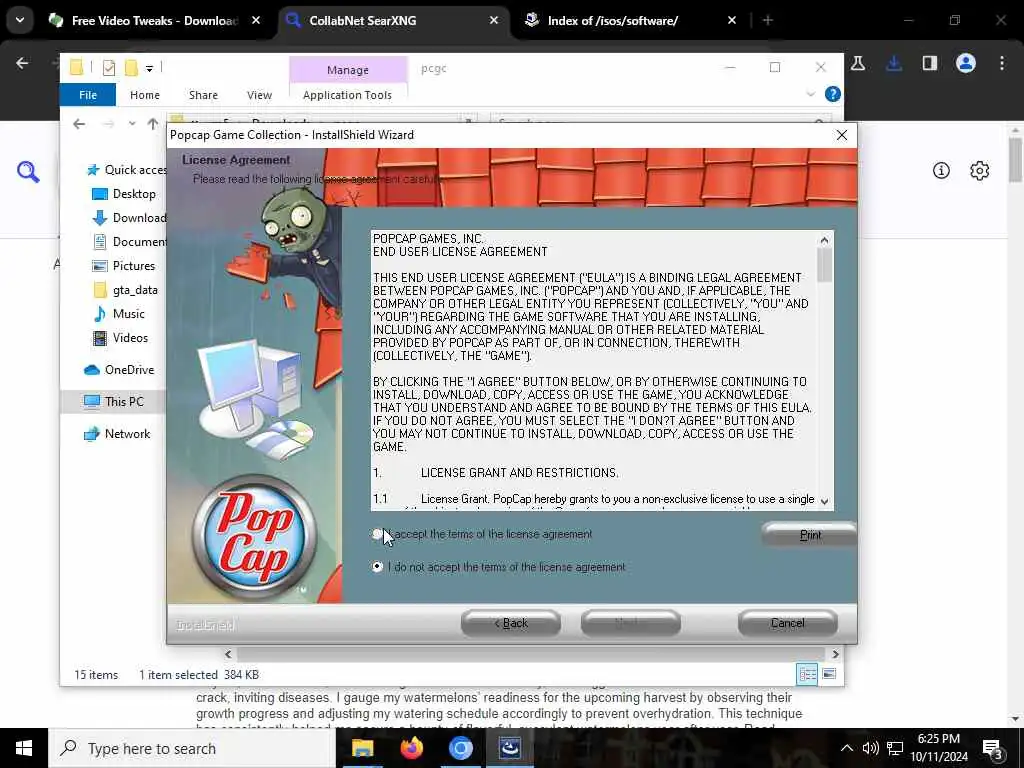Go back in File Explorer
Image resolution: width=1024 pixels, height=768 pixels.
click(79, 124)
